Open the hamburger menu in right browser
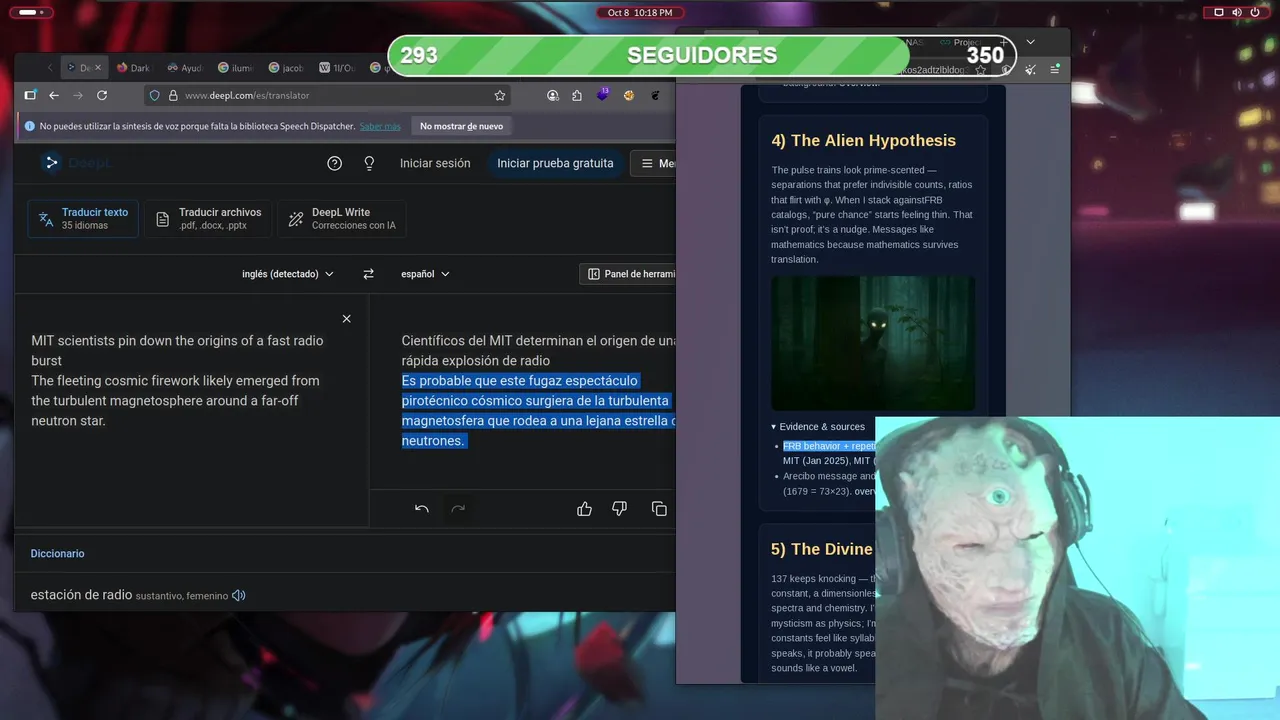1280x720 pixels. 1055,69
